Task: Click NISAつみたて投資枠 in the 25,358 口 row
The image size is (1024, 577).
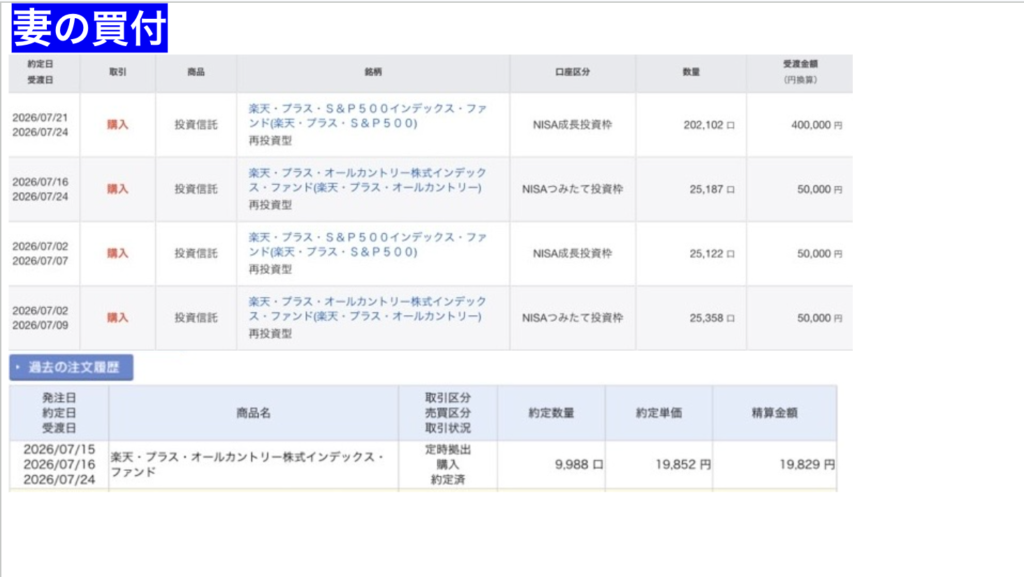Action: [x=572, y=318]
